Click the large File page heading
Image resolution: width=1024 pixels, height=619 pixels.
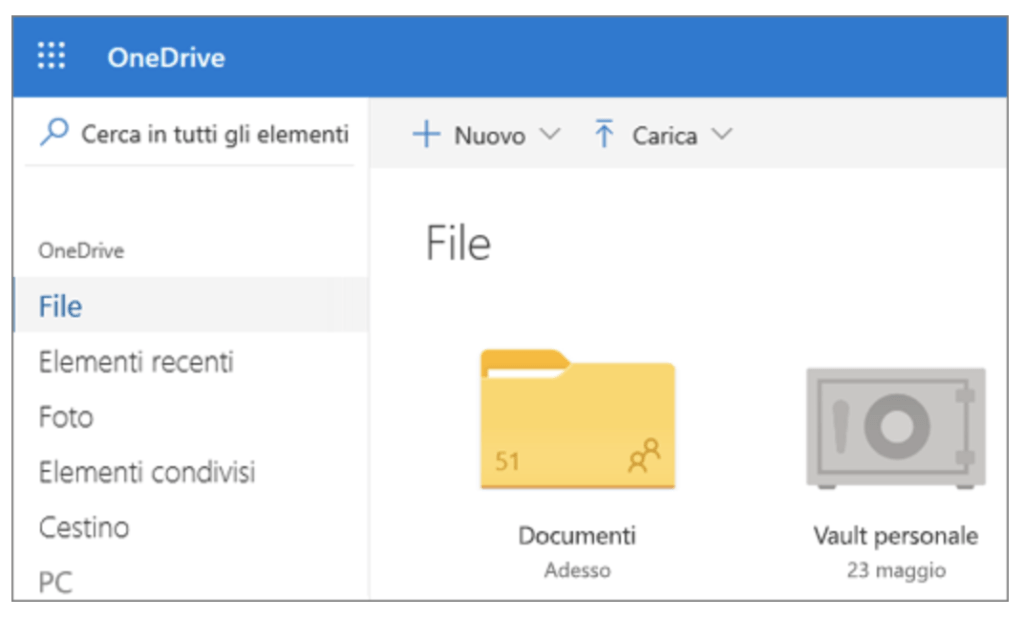tap(458, 244)
